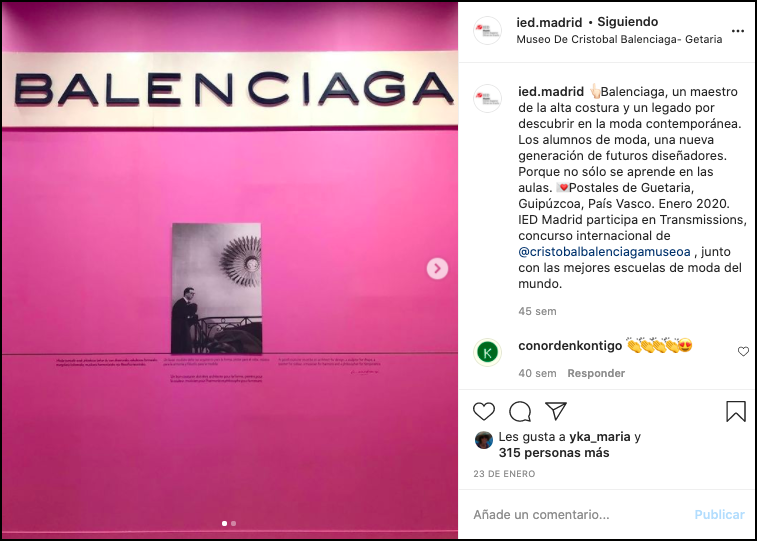Open comments via speech bubble icon
The width and height of the screenshot is (757, 541).
(520, 411)
